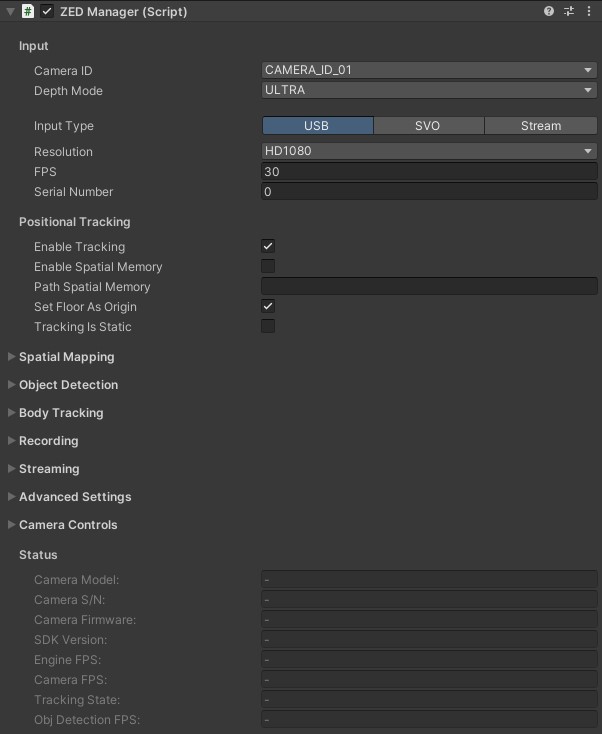602x734 pixels.
Task: Expand the Recording section
Action: 12,441
